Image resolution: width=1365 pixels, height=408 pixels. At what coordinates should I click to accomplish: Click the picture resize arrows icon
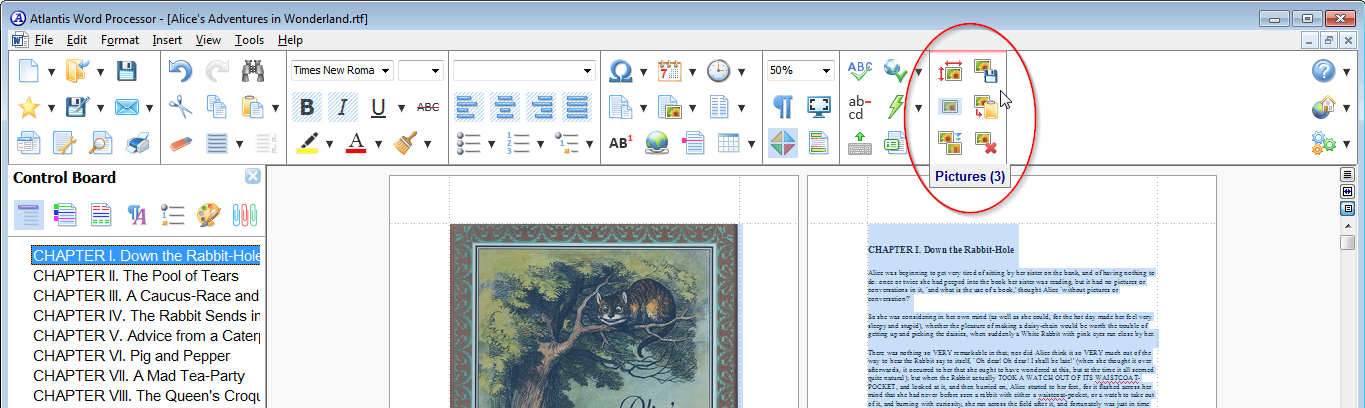tap(949, 71)
